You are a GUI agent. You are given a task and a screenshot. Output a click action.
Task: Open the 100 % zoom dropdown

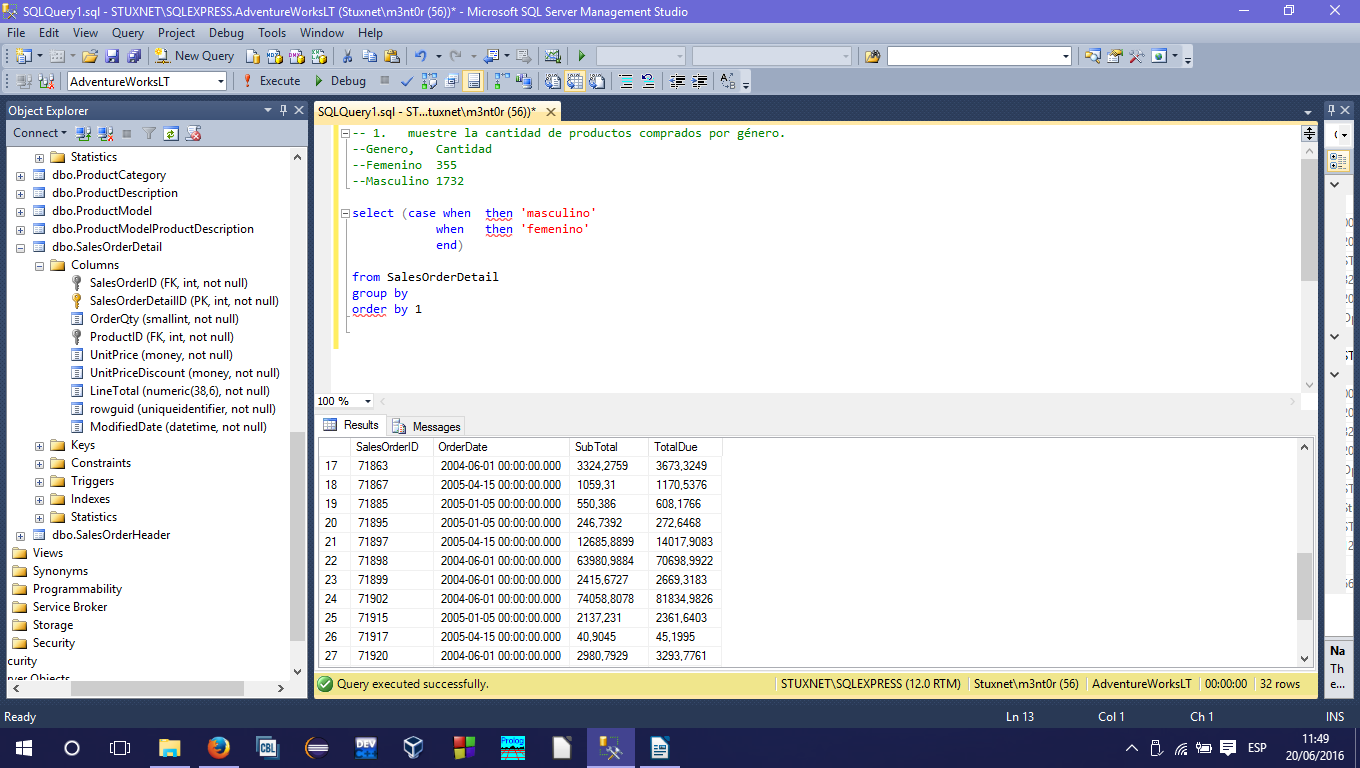click(x=367, y=401)
